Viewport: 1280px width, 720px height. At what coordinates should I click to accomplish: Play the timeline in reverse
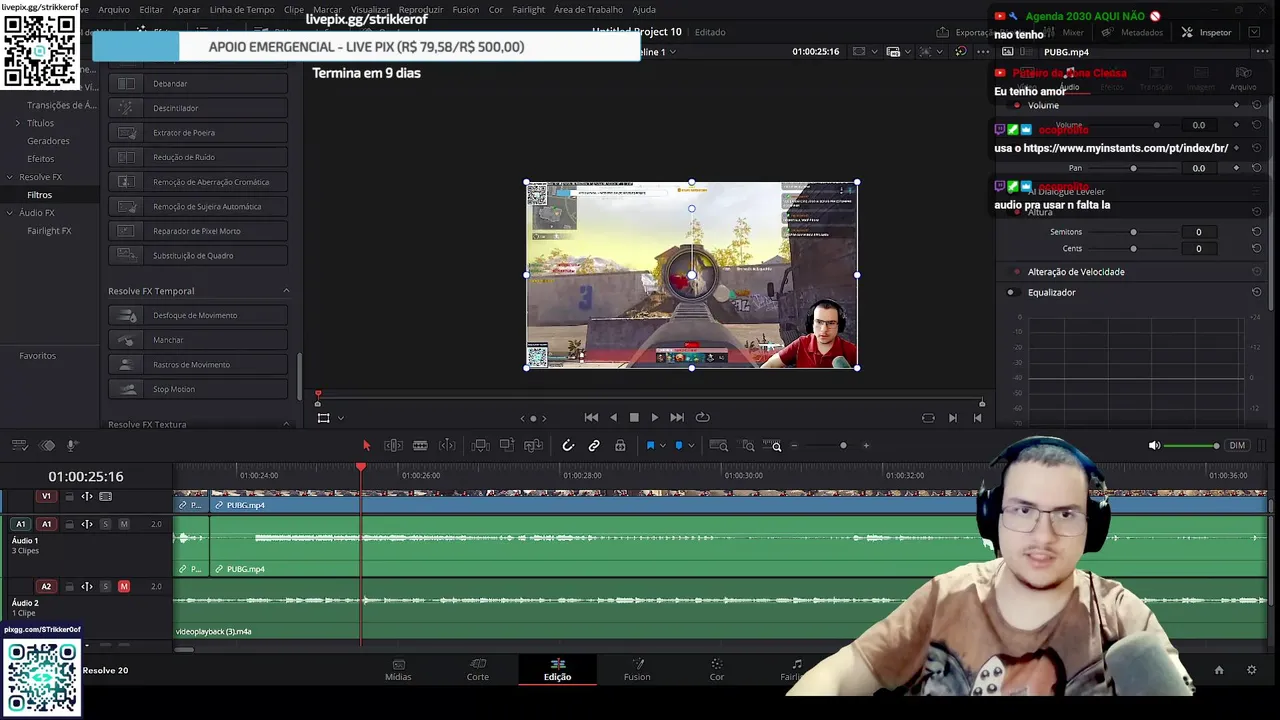[x=613, y=418]
